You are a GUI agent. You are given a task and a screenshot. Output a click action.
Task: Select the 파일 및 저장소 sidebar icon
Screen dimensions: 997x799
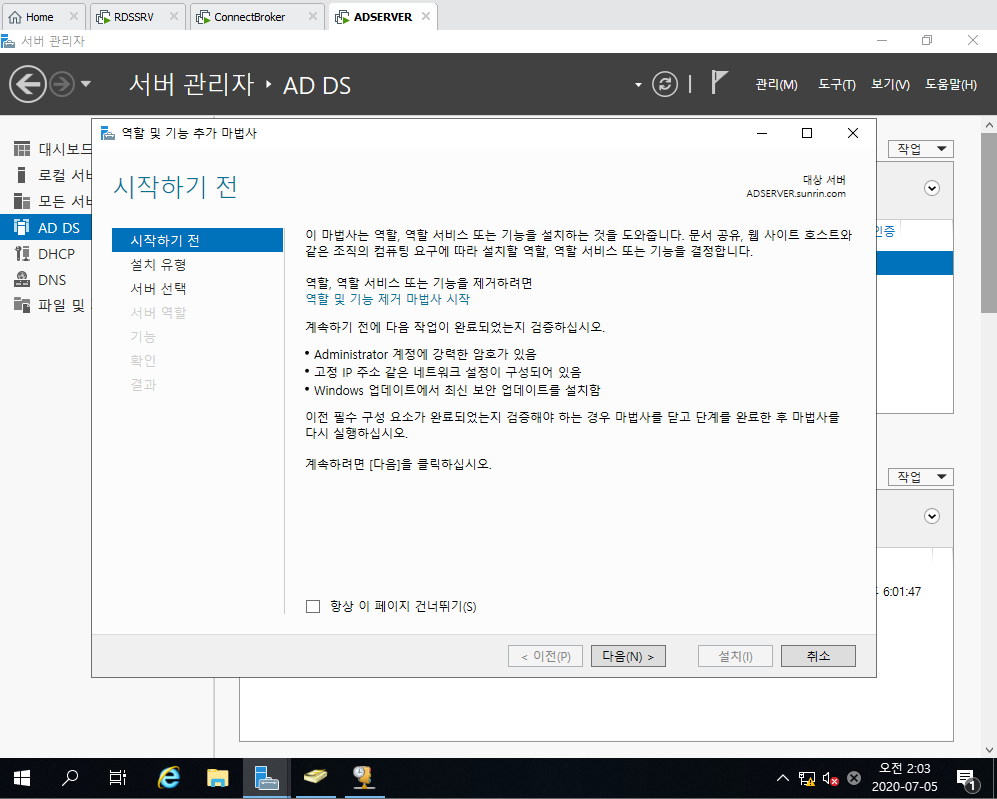pyautogui.click(x=22, y=306)
